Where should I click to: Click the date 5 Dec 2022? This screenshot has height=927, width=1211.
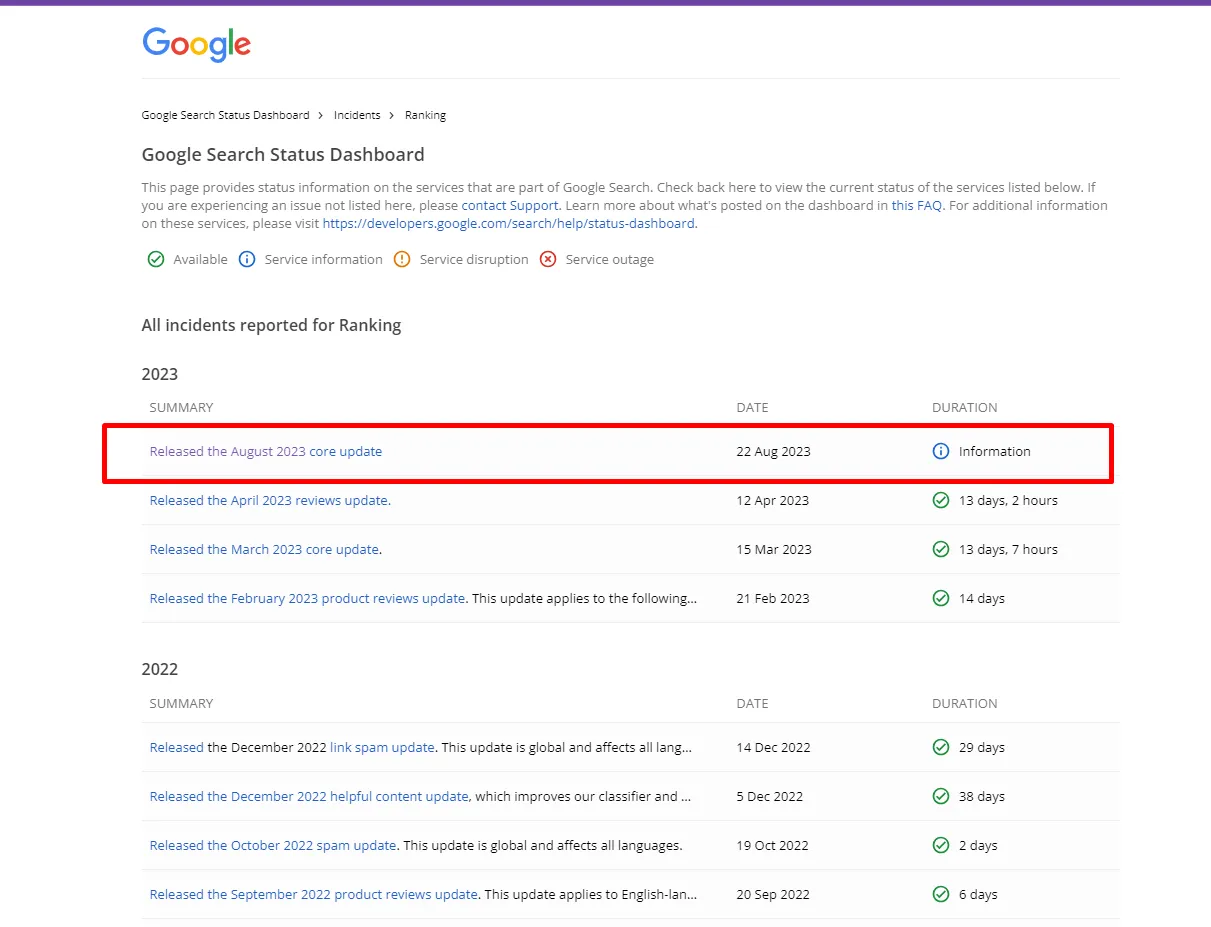[770, 796]
